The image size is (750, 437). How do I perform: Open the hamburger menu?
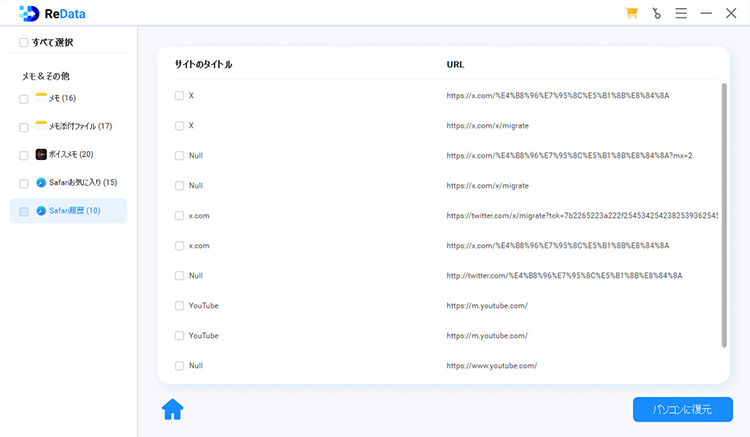681,13
